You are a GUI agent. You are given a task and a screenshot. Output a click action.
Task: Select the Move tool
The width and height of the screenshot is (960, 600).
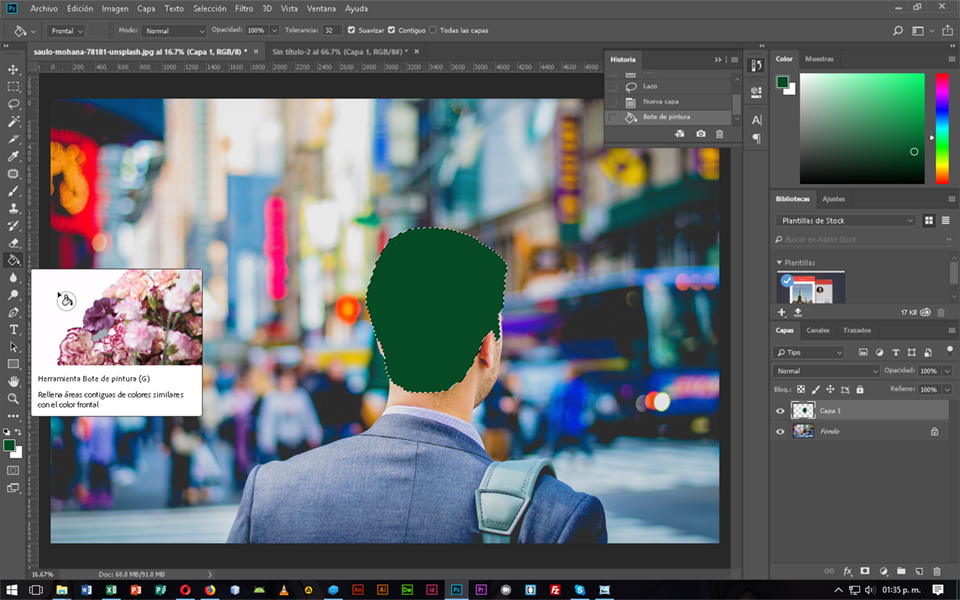tap(13, 69)
